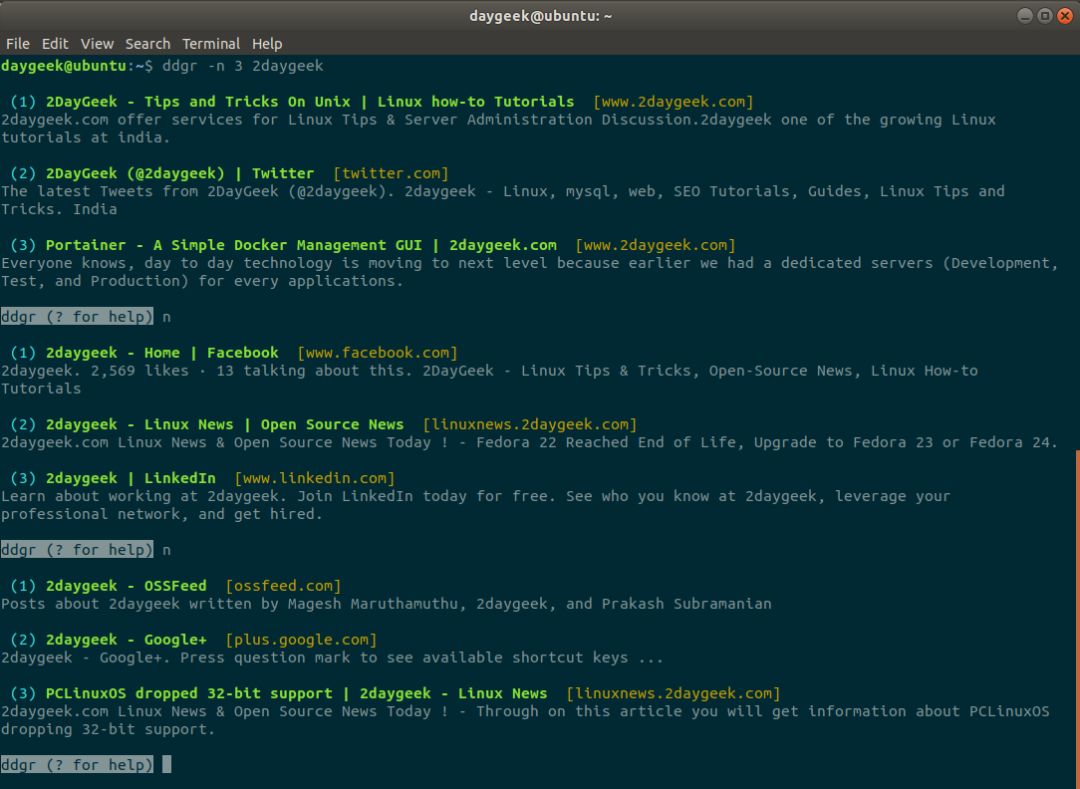Maximize the terminal window
1080x789 pixels.
(x=1045, y=16)
